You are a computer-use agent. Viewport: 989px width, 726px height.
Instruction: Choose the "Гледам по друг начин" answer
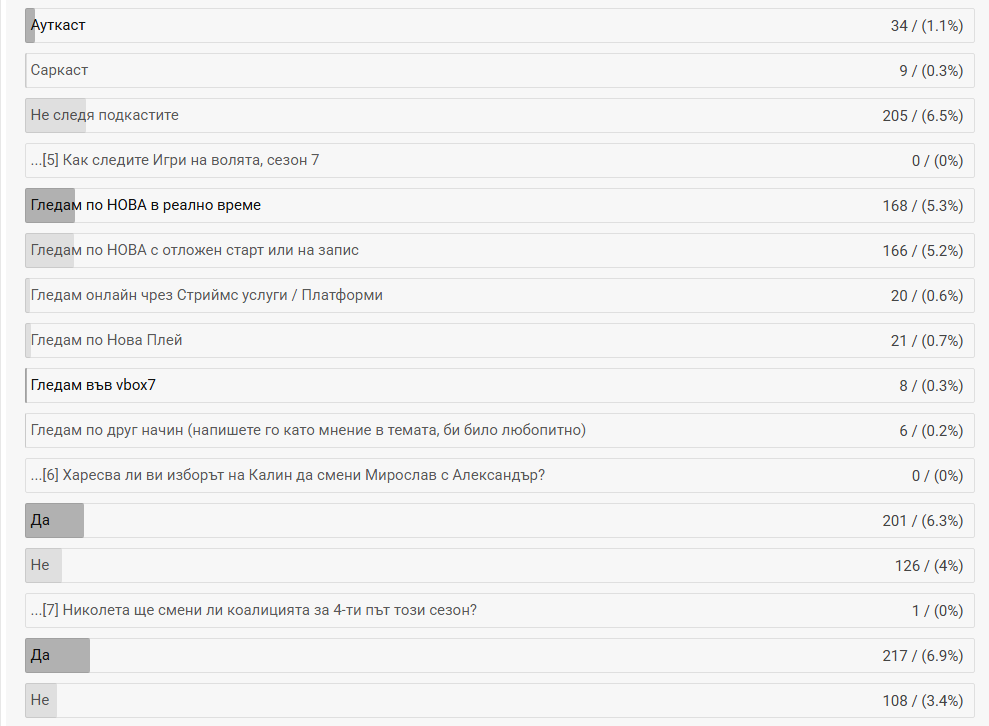308,430
